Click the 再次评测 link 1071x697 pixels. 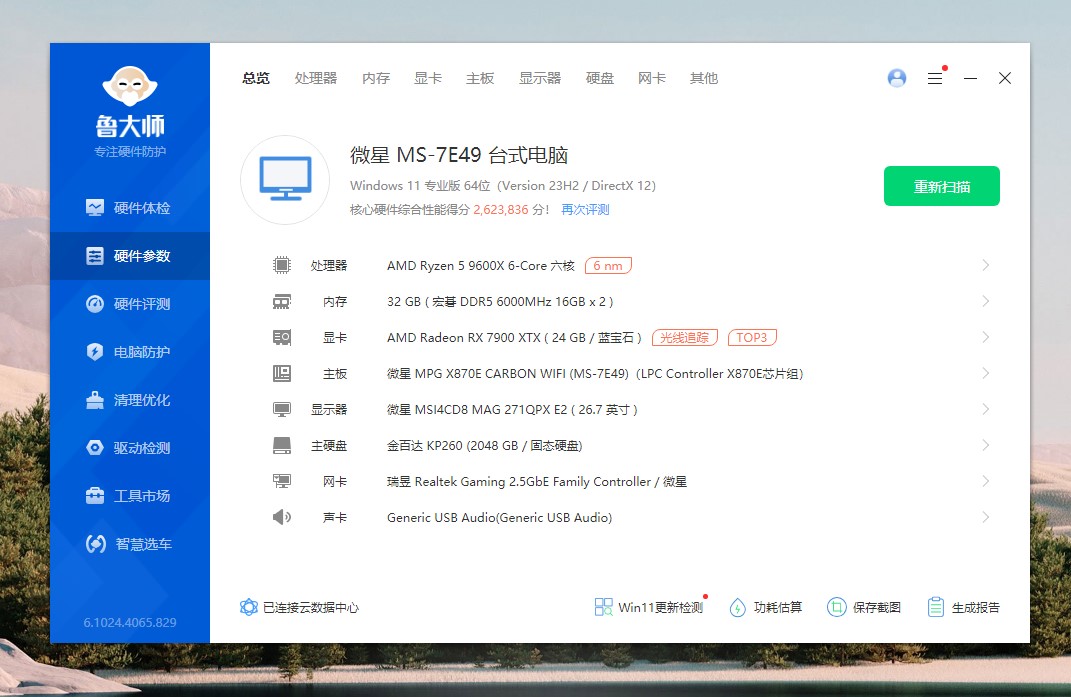point(585,209)
